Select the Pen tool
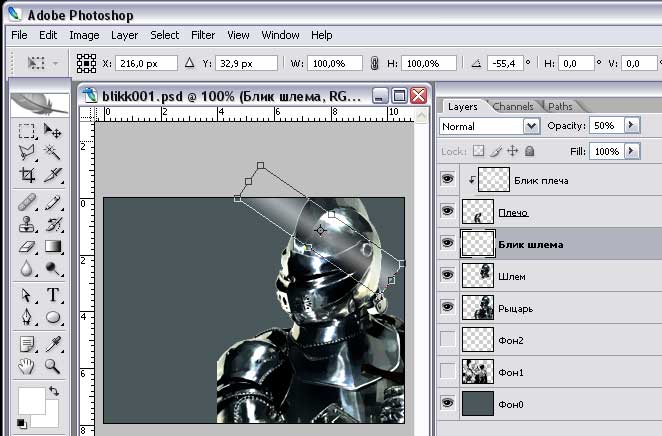The height and width of the screenshot is (436, 662). pos(27,317)
